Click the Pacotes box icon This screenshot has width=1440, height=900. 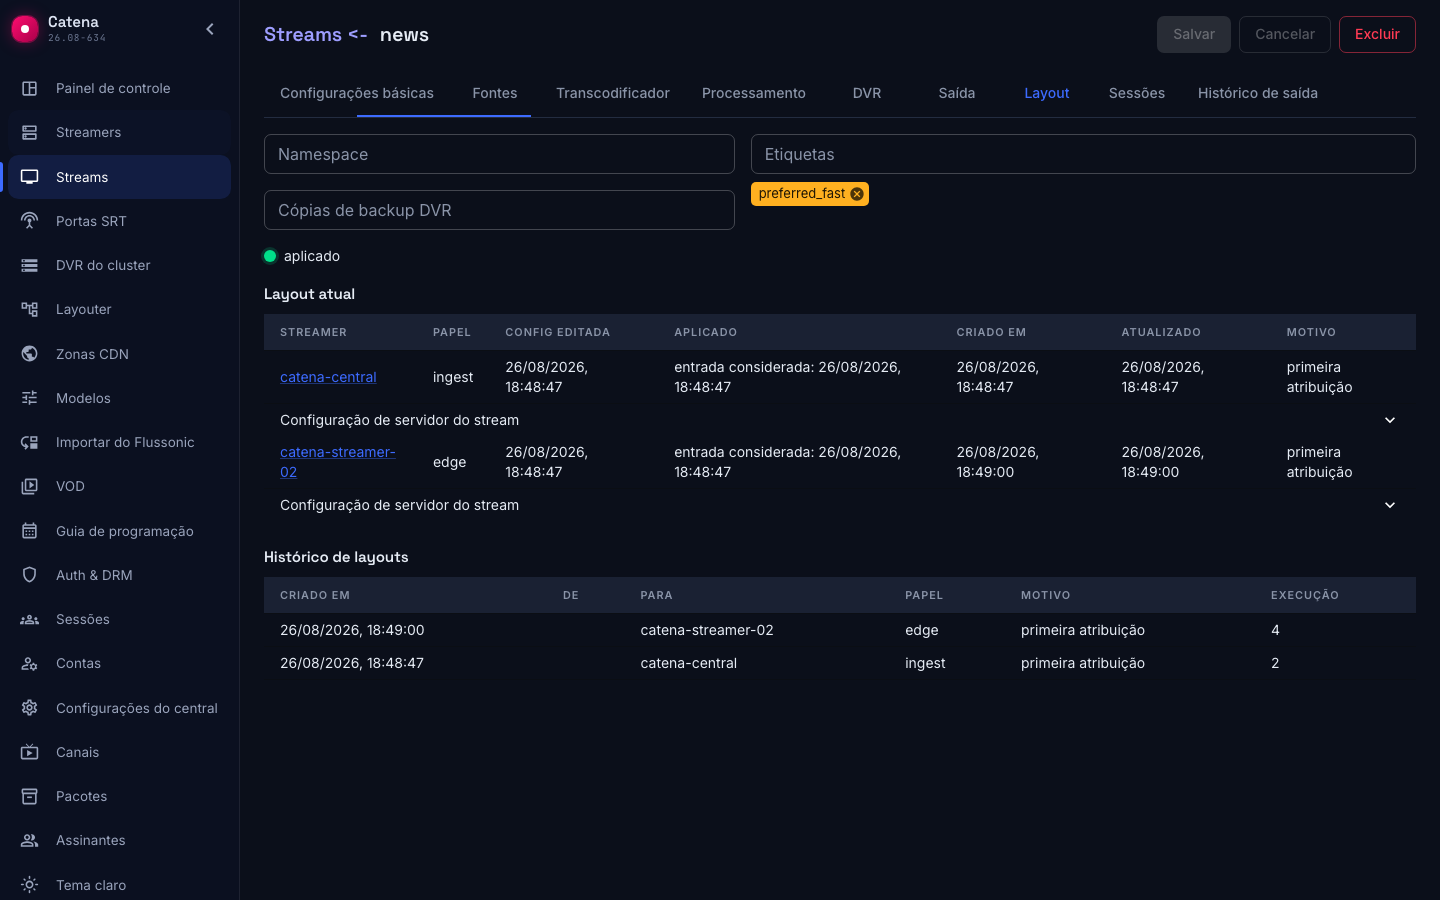tap(30, 796)
